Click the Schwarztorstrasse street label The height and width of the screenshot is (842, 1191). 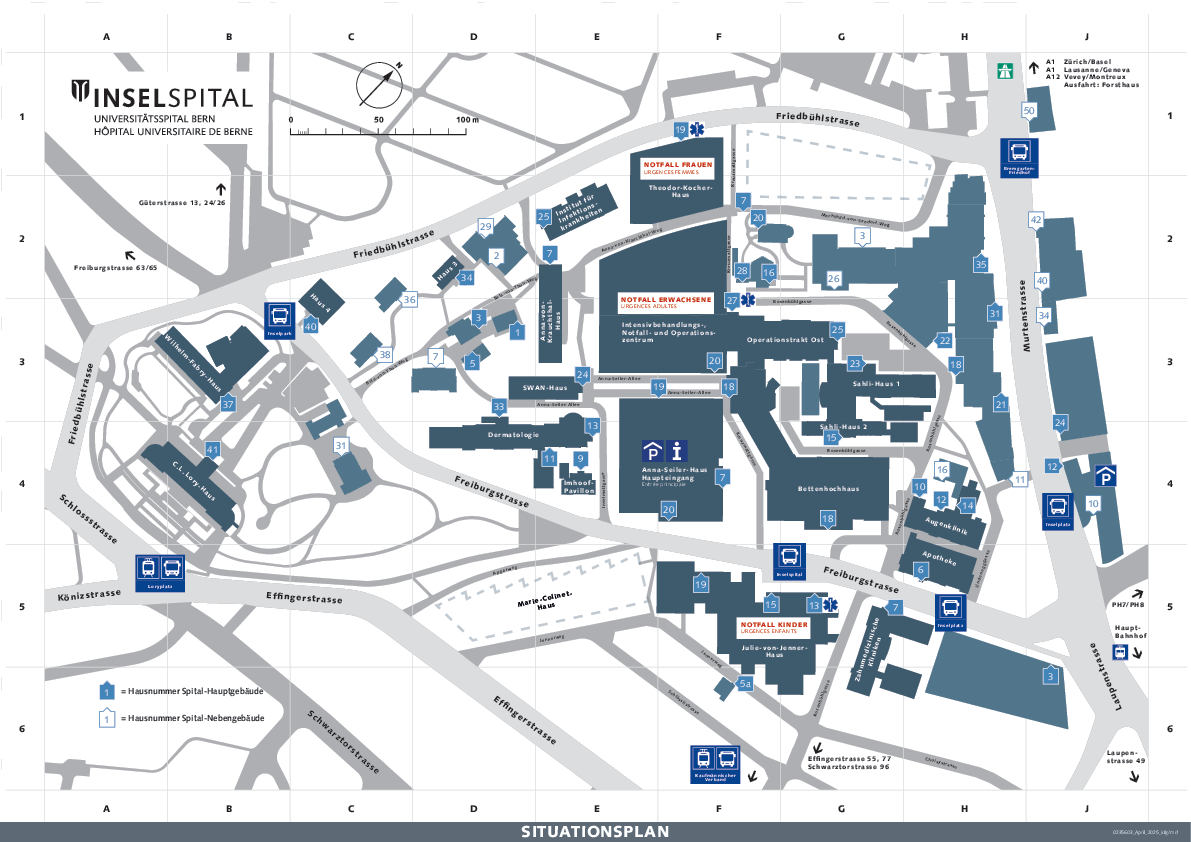[343, 742]
